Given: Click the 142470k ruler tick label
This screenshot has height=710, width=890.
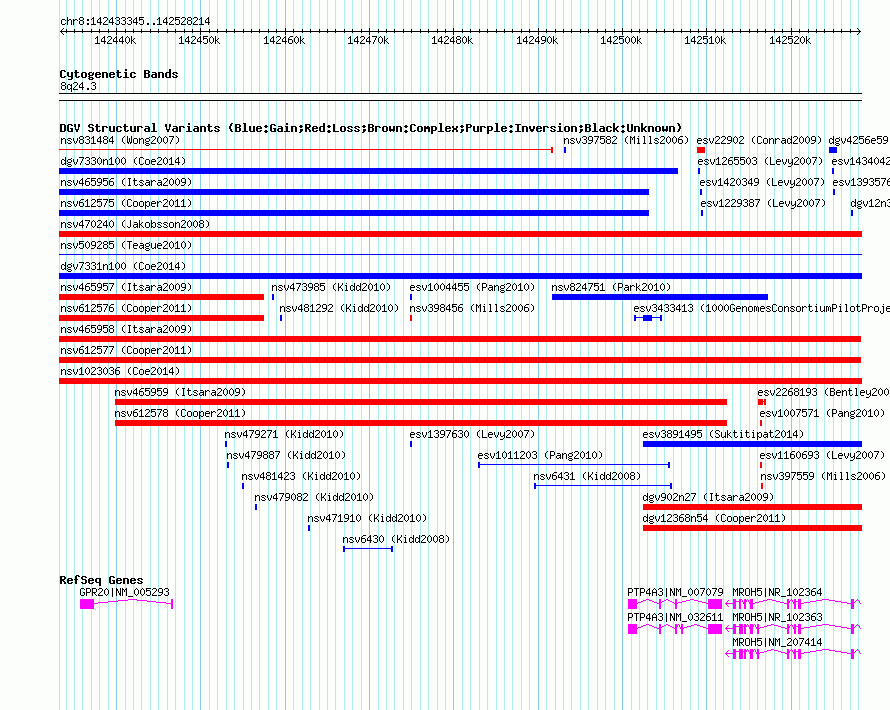Looking at the screenshot, I should click(x=368, y=40).
